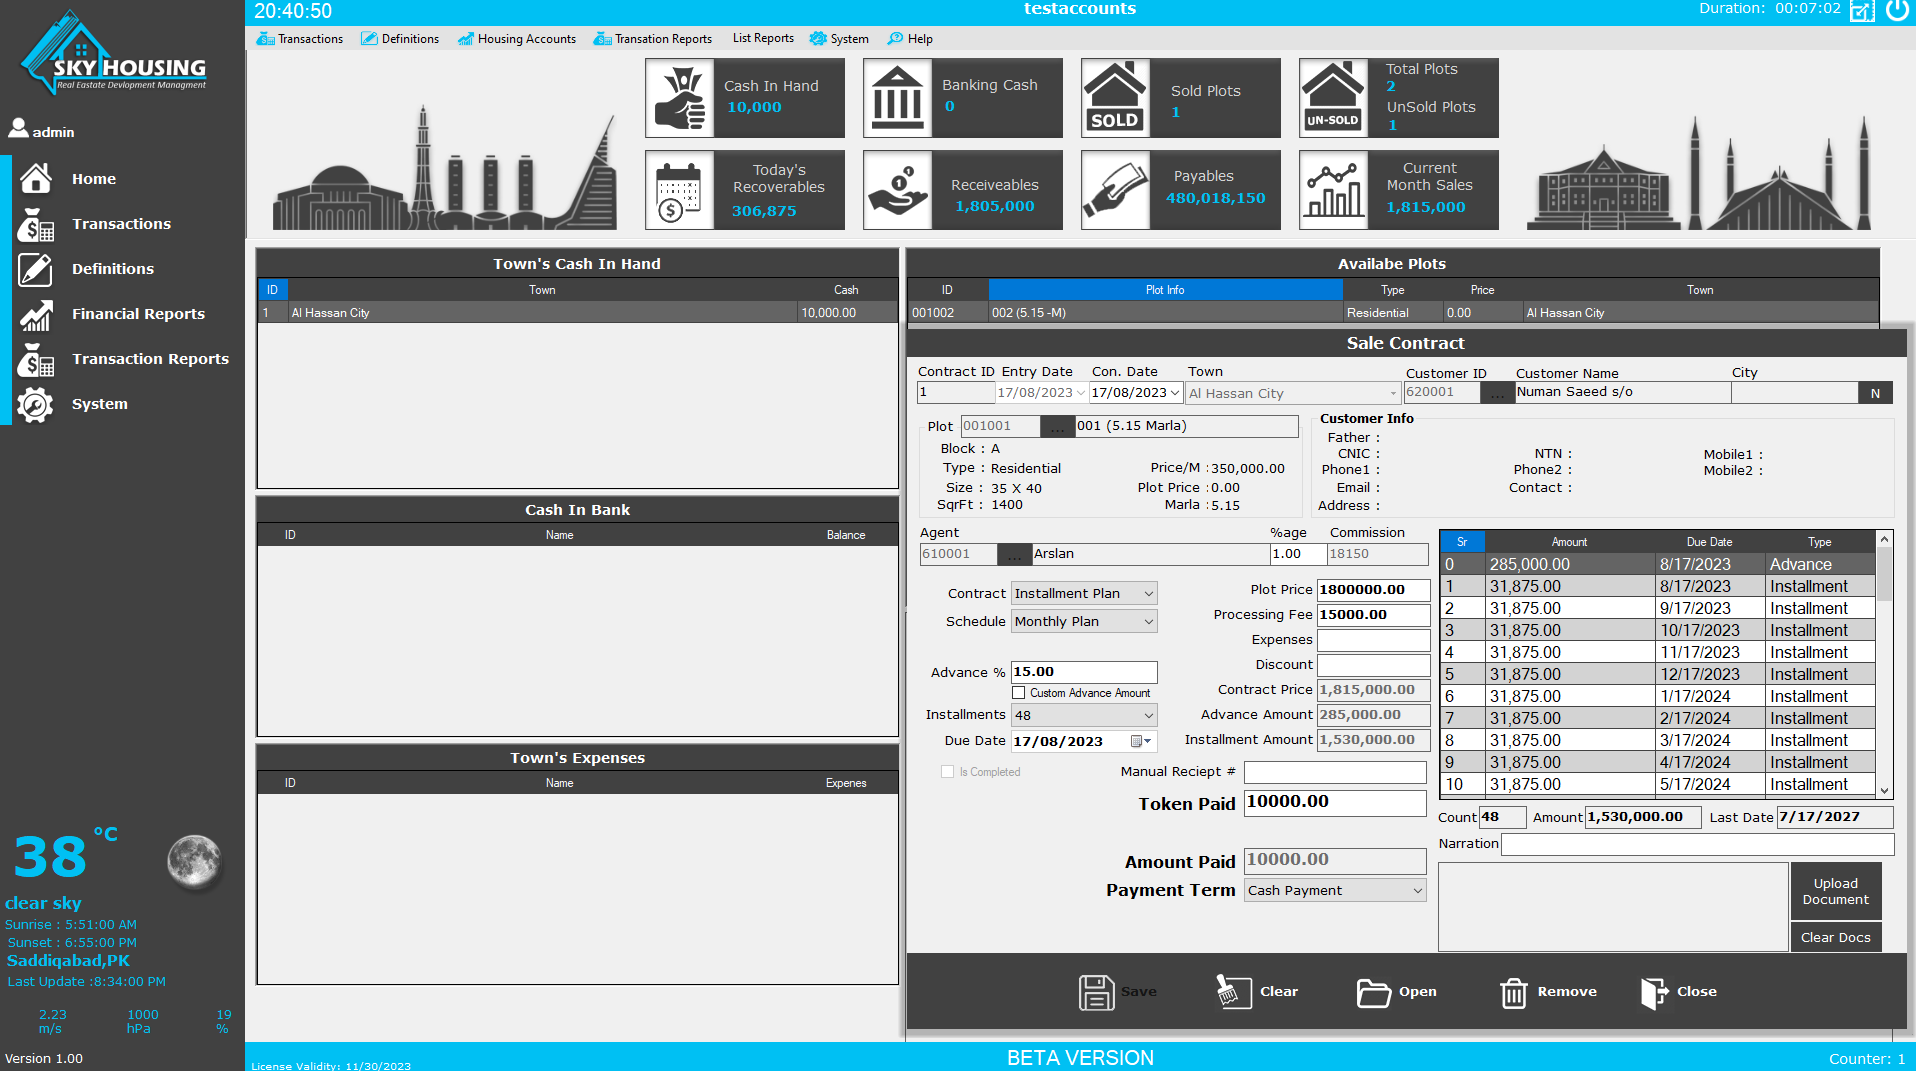Click the Payables tile icon
The height and width of the screenshot is (1071, 1916).
point(1116,189)
